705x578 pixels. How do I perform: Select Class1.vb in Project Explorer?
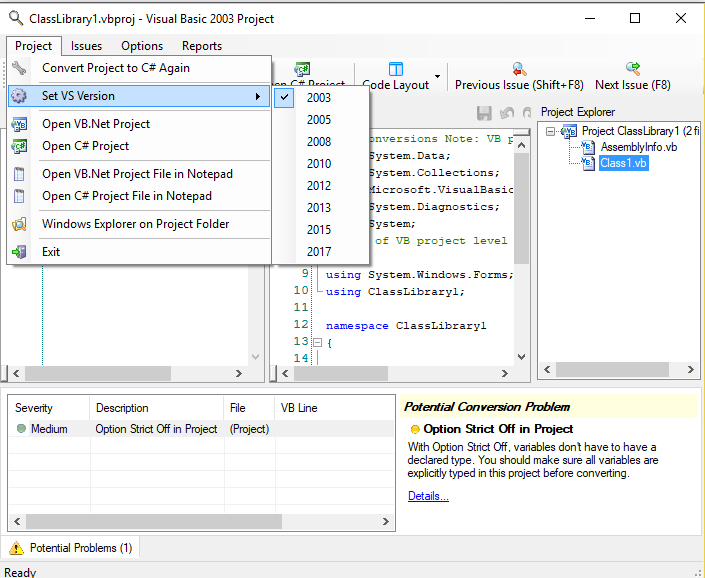point(624,163)
